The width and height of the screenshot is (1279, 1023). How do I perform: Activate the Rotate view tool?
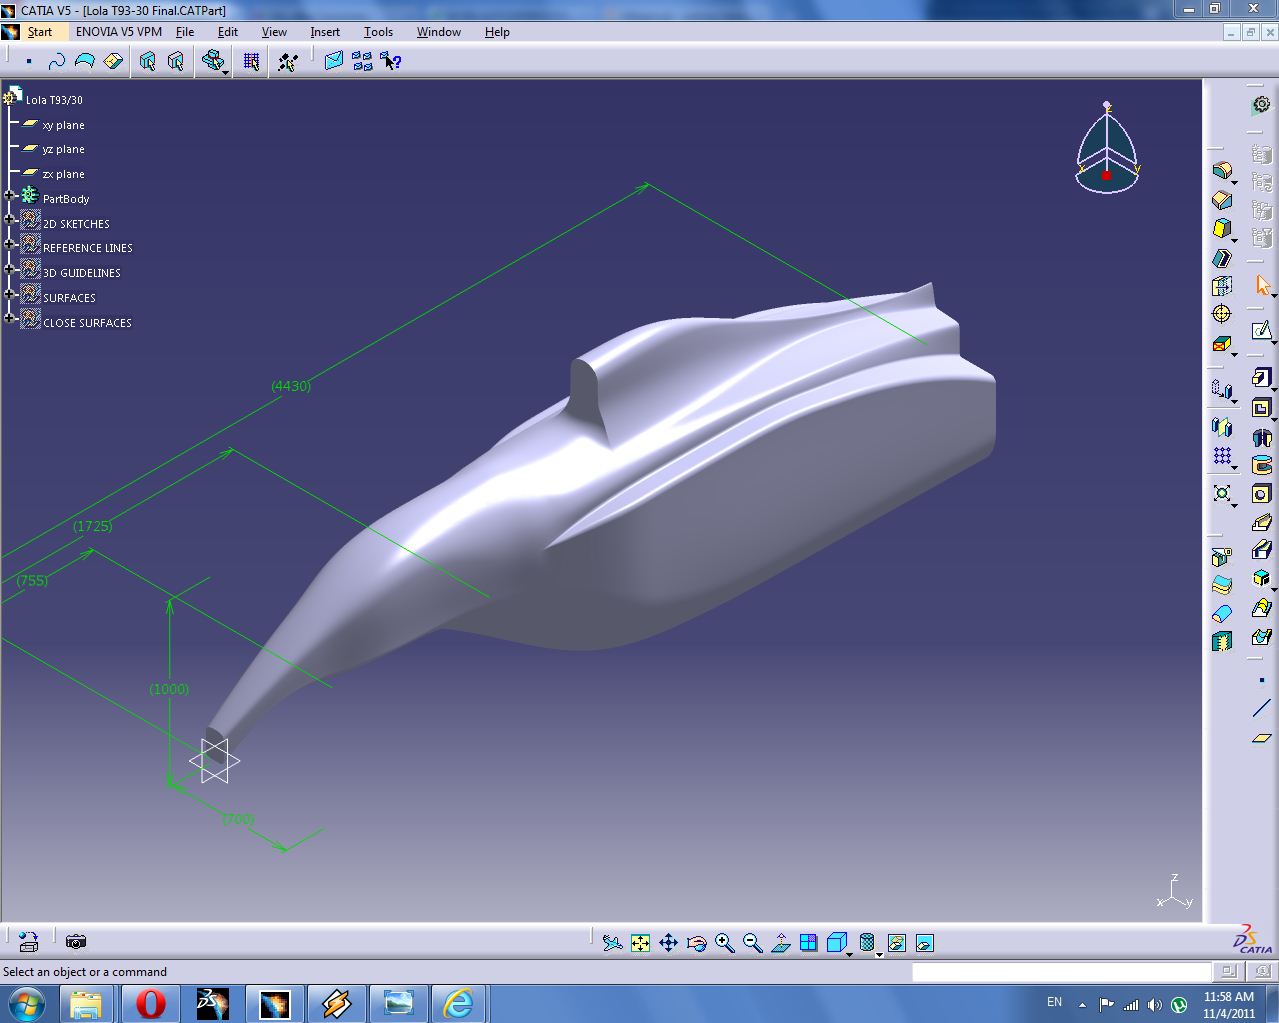coord(697,943)
